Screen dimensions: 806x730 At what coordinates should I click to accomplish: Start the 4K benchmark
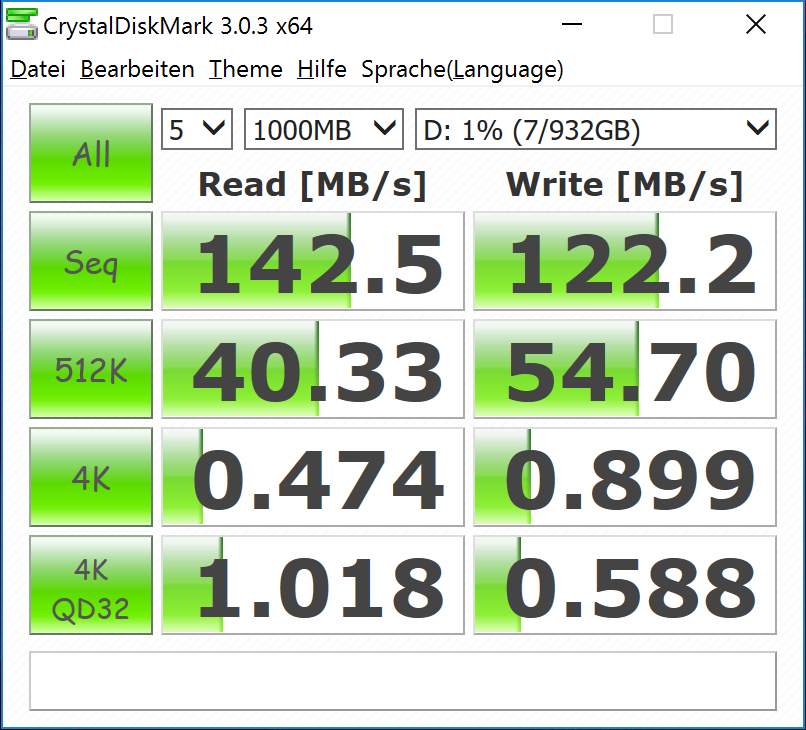[x=91, y=477]
